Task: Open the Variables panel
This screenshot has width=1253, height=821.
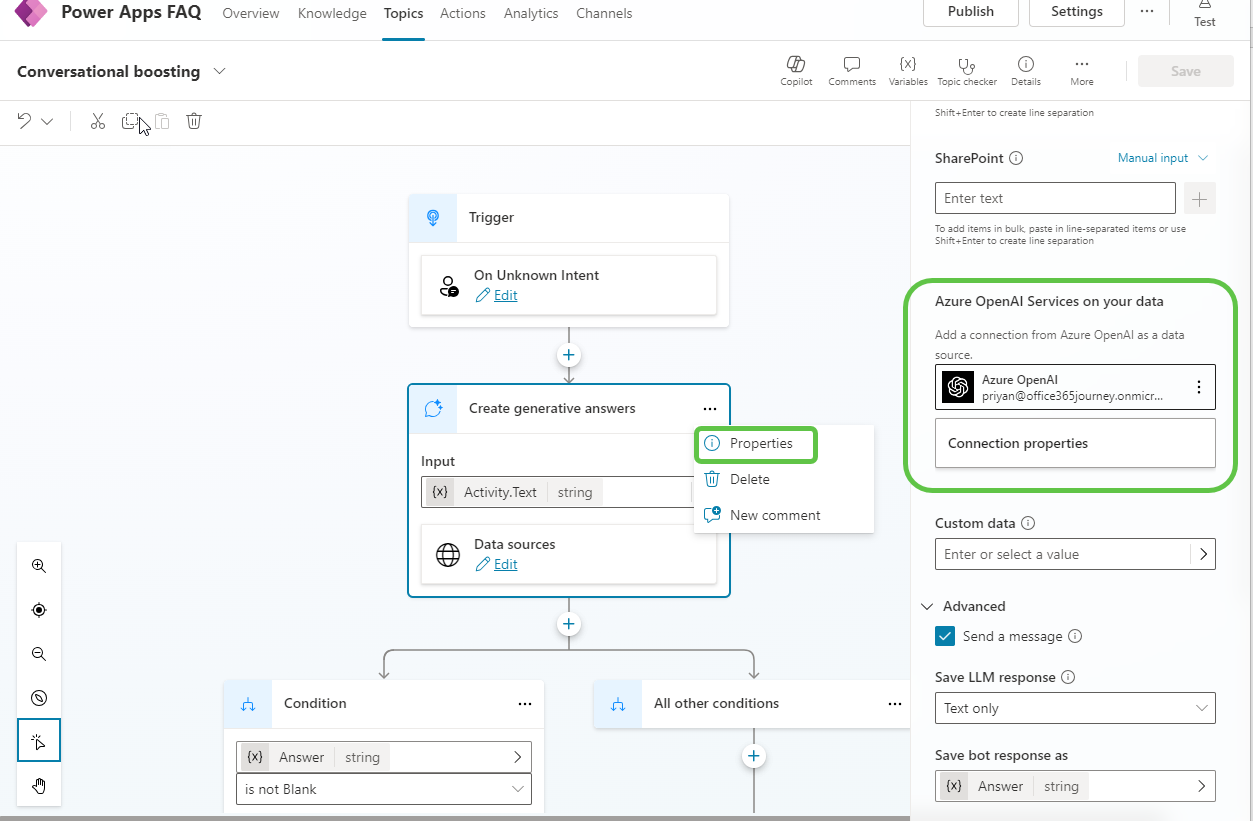Action: click(907, 66)
